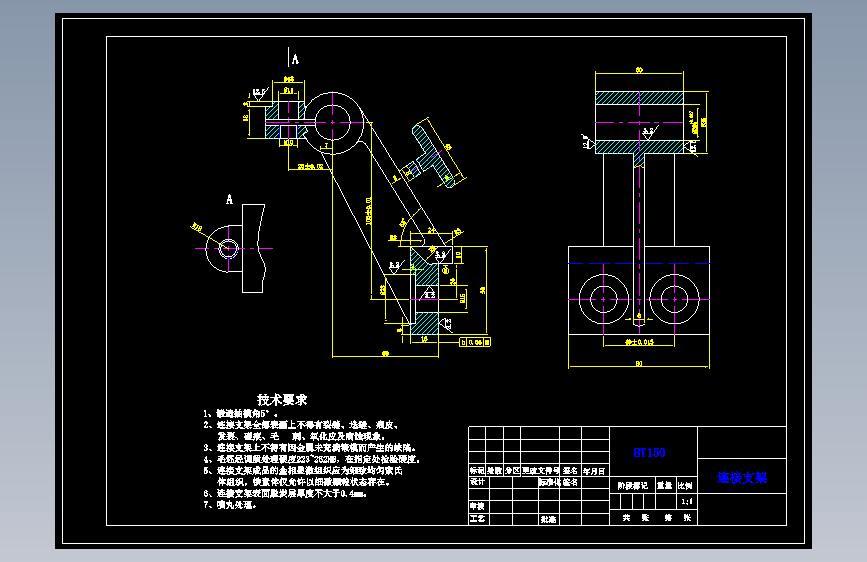
Task: Click the 批准 cell label
Action: click(x=549, y=519)
